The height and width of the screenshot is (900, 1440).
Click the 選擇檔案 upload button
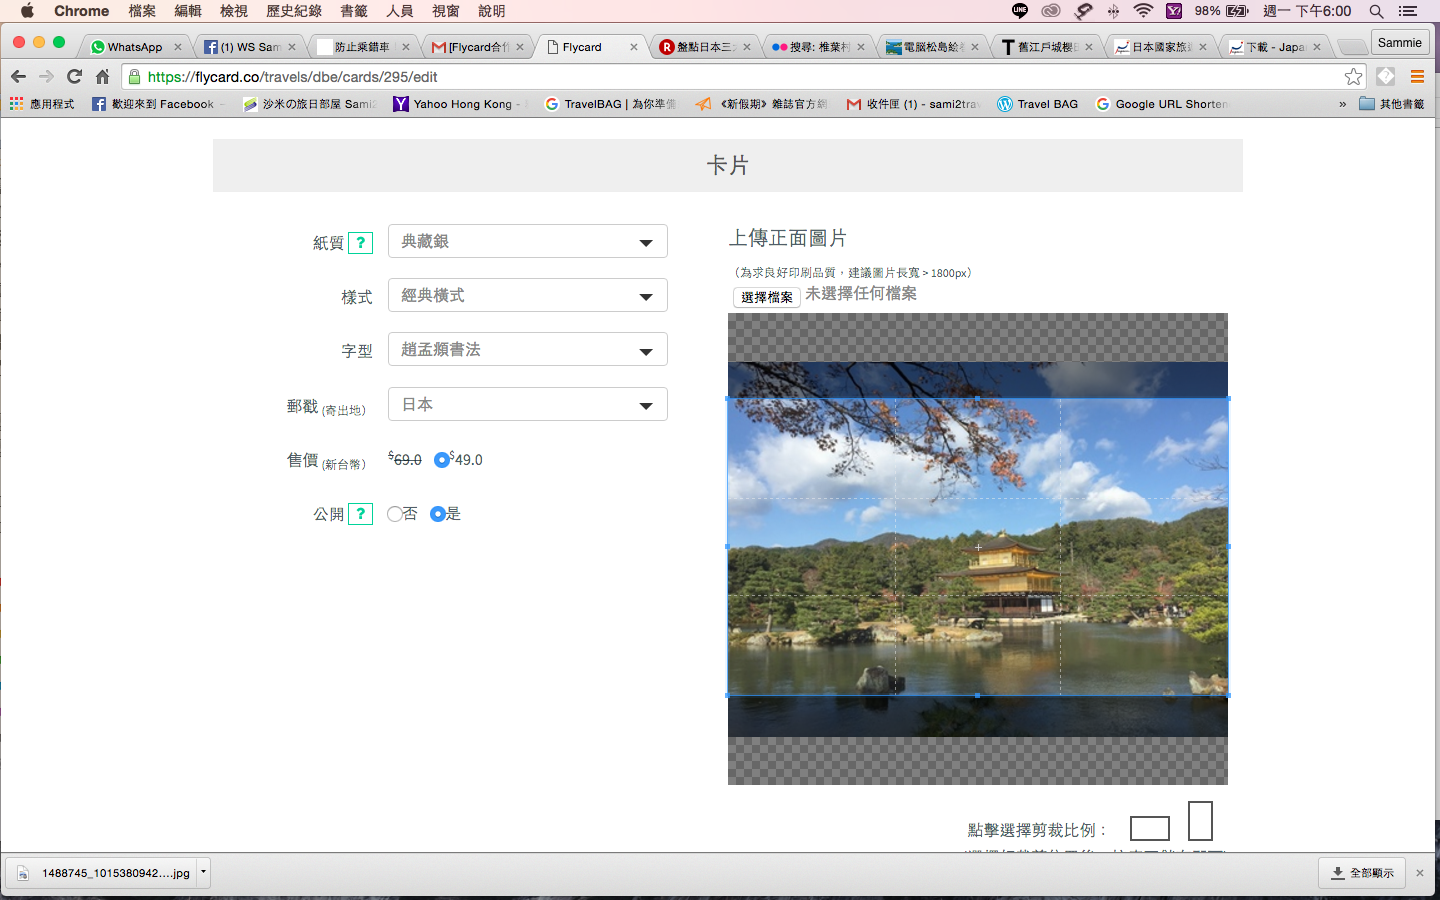[767, 297]
